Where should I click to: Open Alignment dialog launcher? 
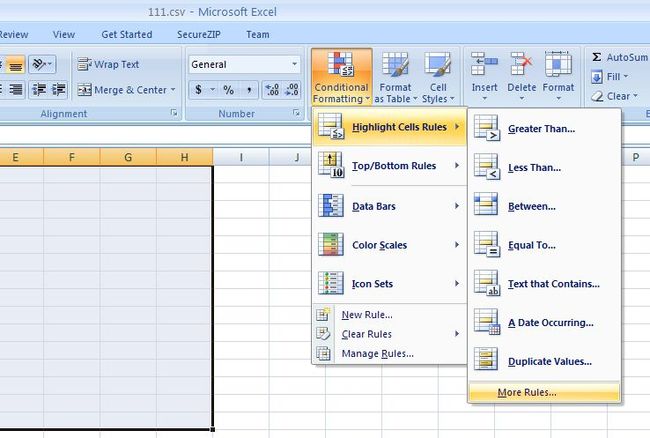click(174, 113)
